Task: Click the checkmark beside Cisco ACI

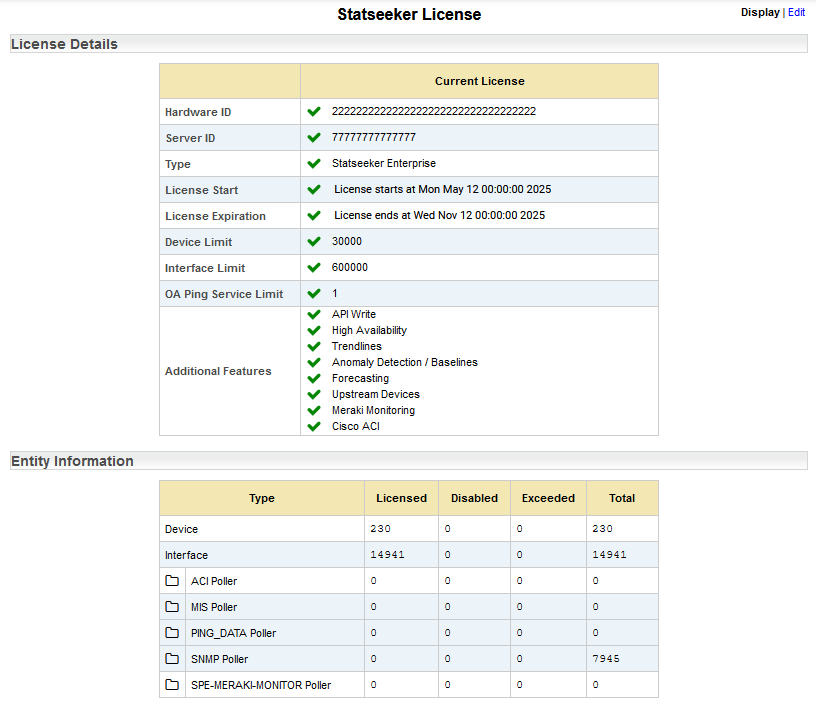Action: point(314,427)
